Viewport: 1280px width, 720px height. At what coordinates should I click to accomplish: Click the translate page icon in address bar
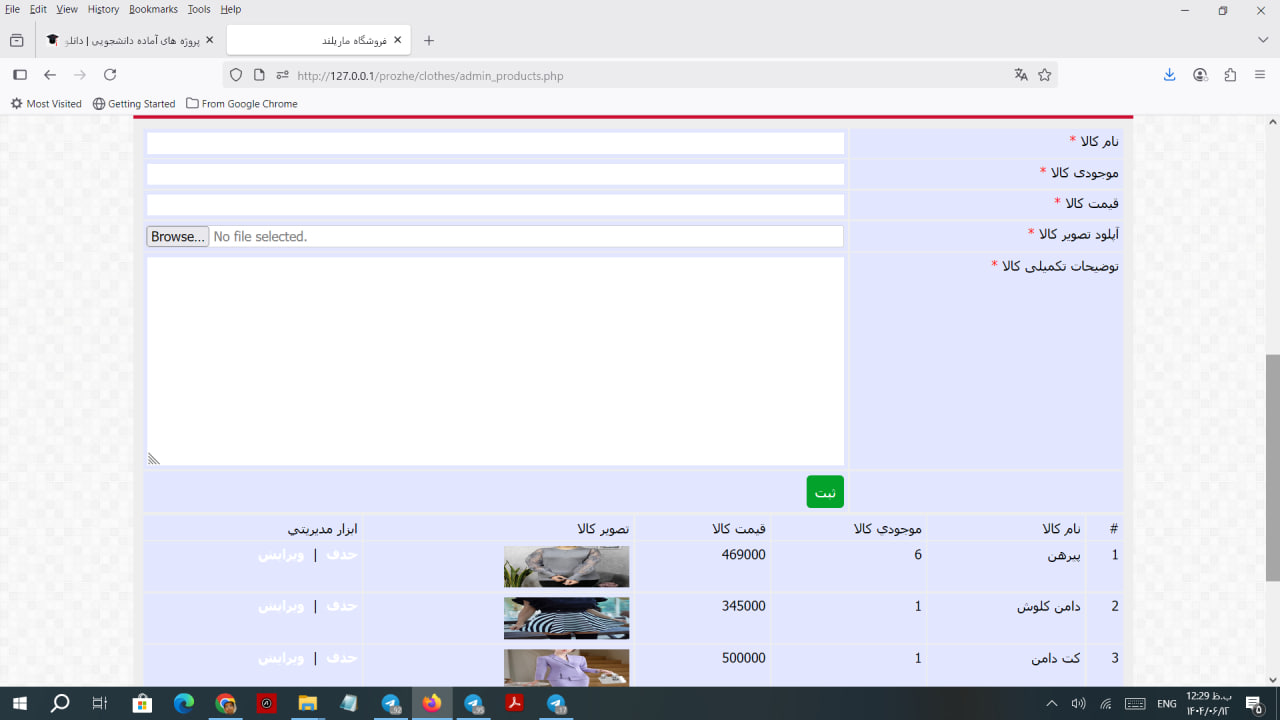[1021, 75]
